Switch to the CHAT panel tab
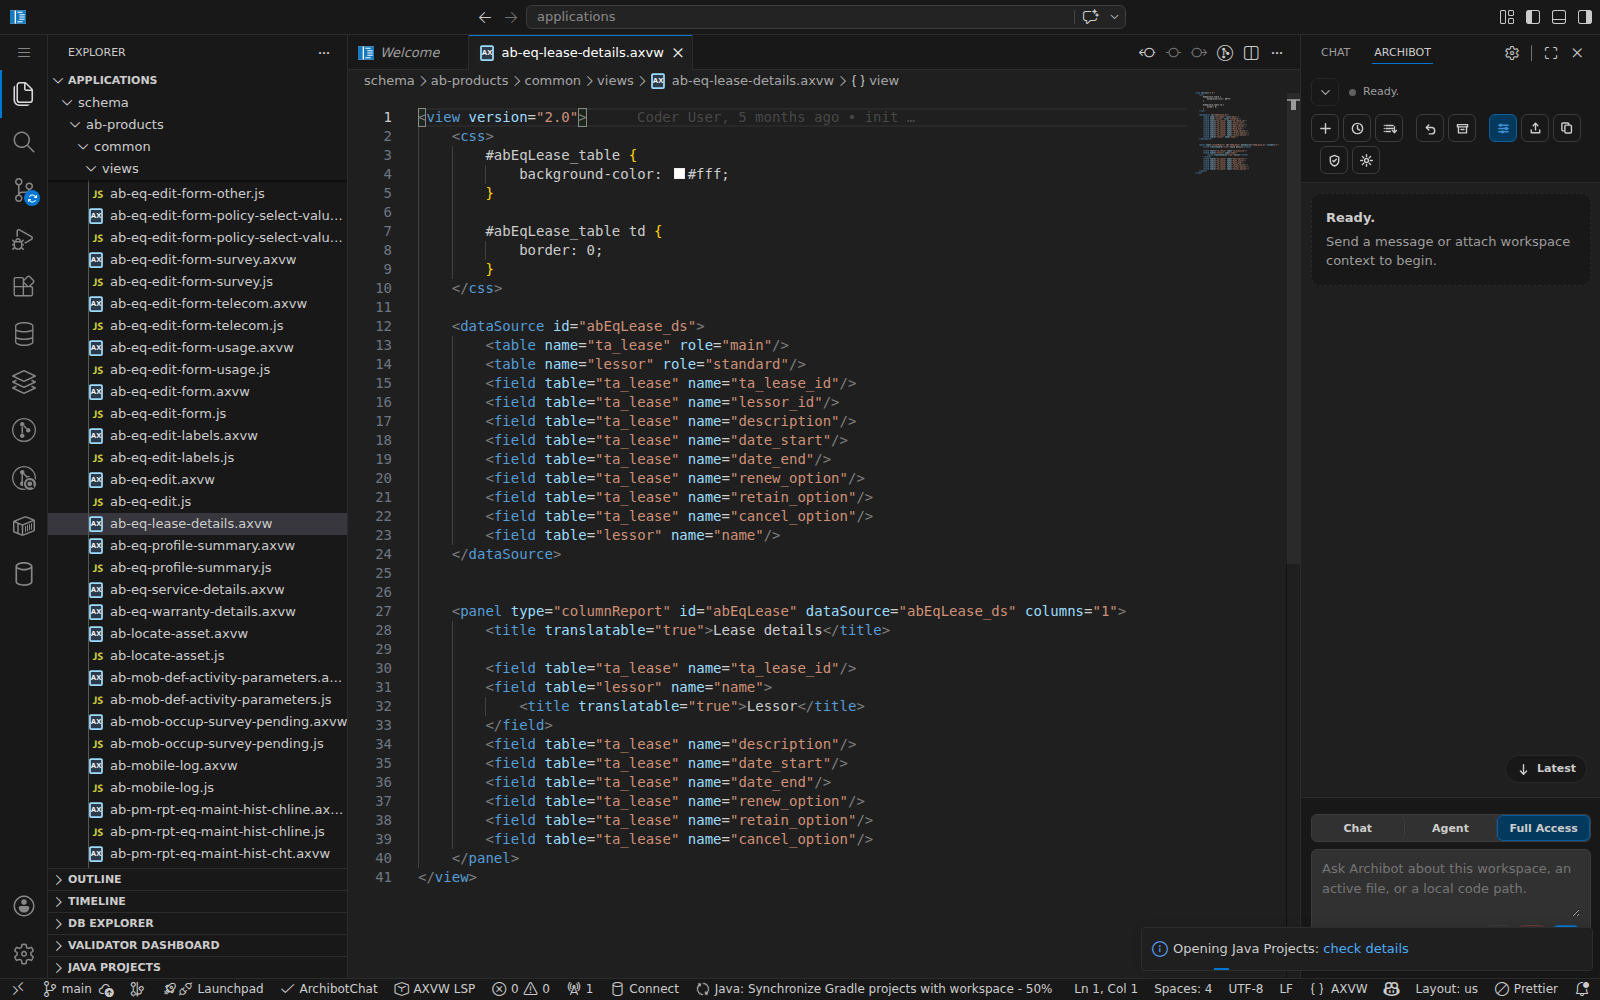 coord(1335,52)
